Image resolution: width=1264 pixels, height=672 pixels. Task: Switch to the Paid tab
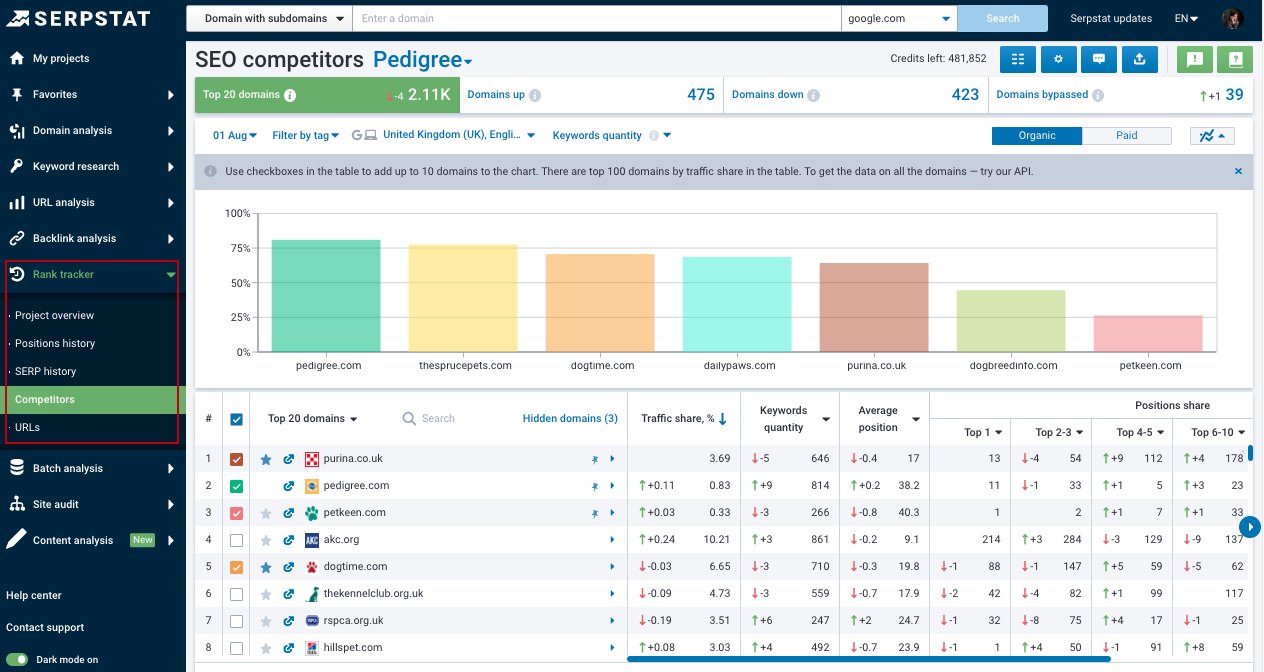1126,136
